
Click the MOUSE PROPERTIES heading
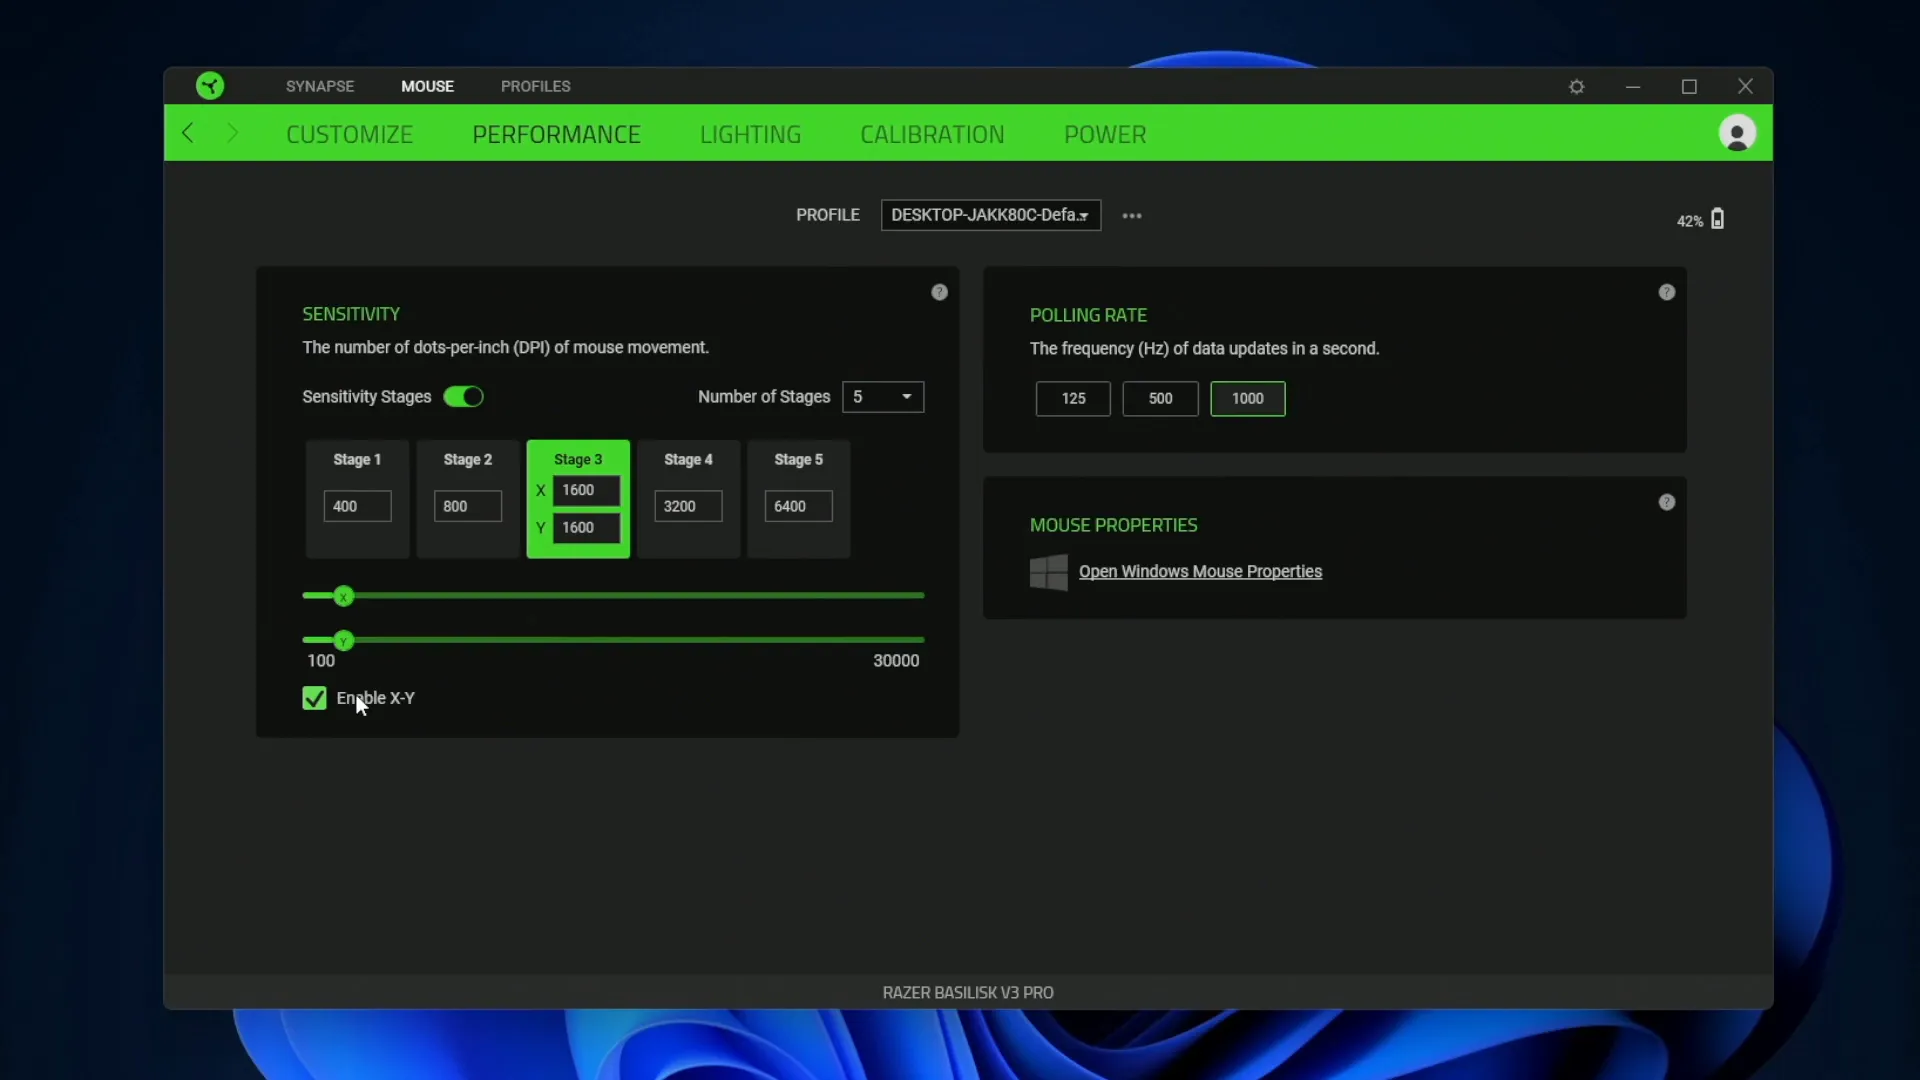click(x=1113, y=525)
